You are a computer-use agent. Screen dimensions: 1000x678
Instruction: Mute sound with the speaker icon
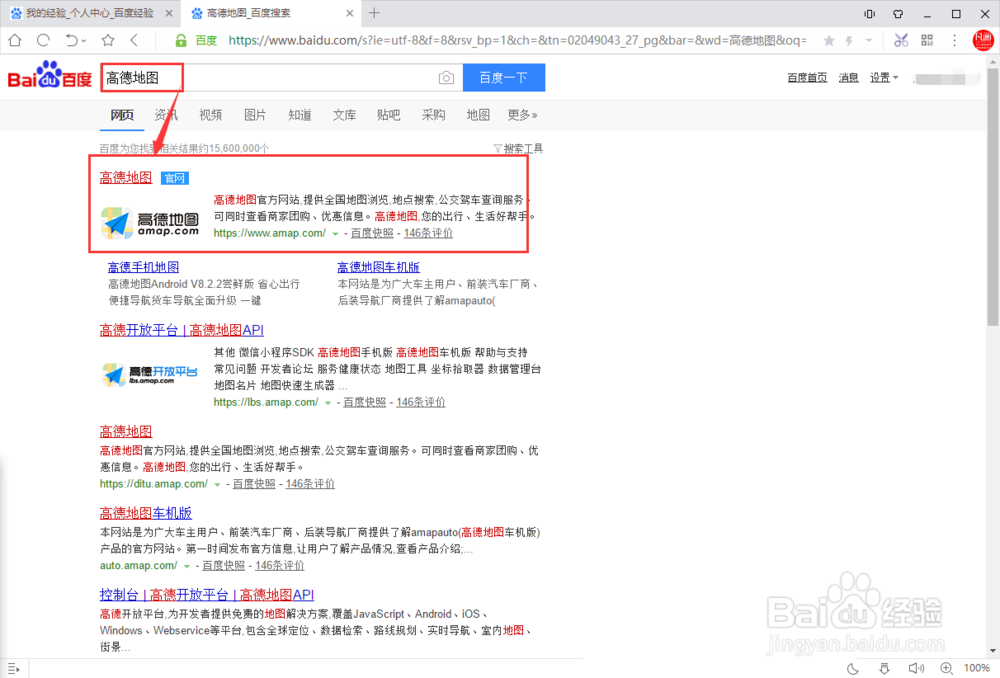pos(916,668)
